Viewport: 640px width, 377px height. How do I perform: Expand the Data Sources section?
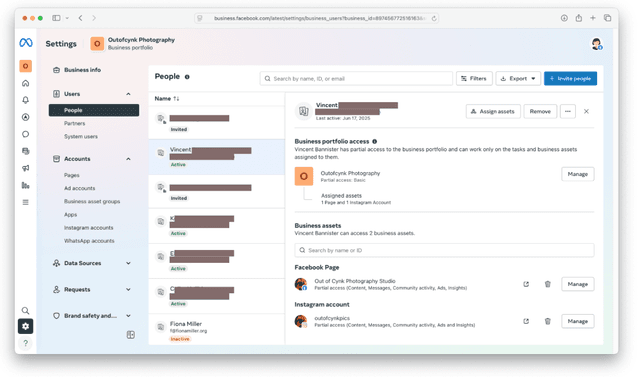pos(128,264)
